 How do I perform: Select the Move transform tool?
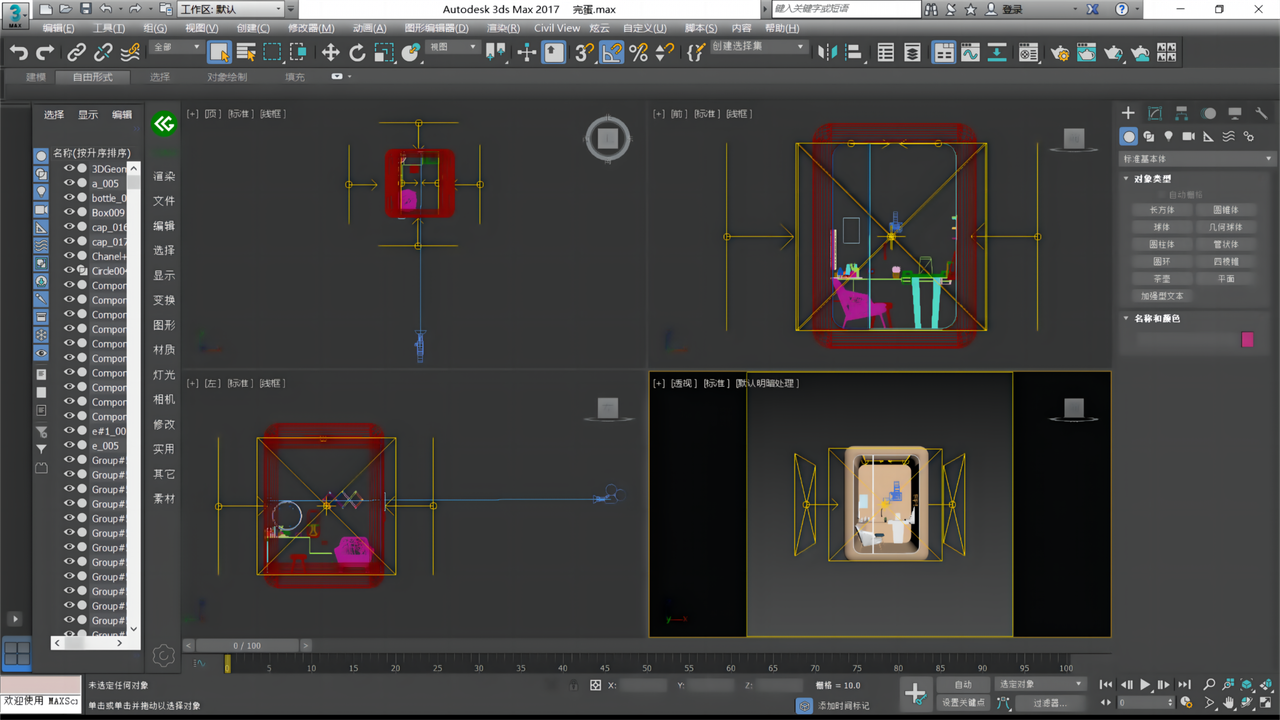point(330,52)
